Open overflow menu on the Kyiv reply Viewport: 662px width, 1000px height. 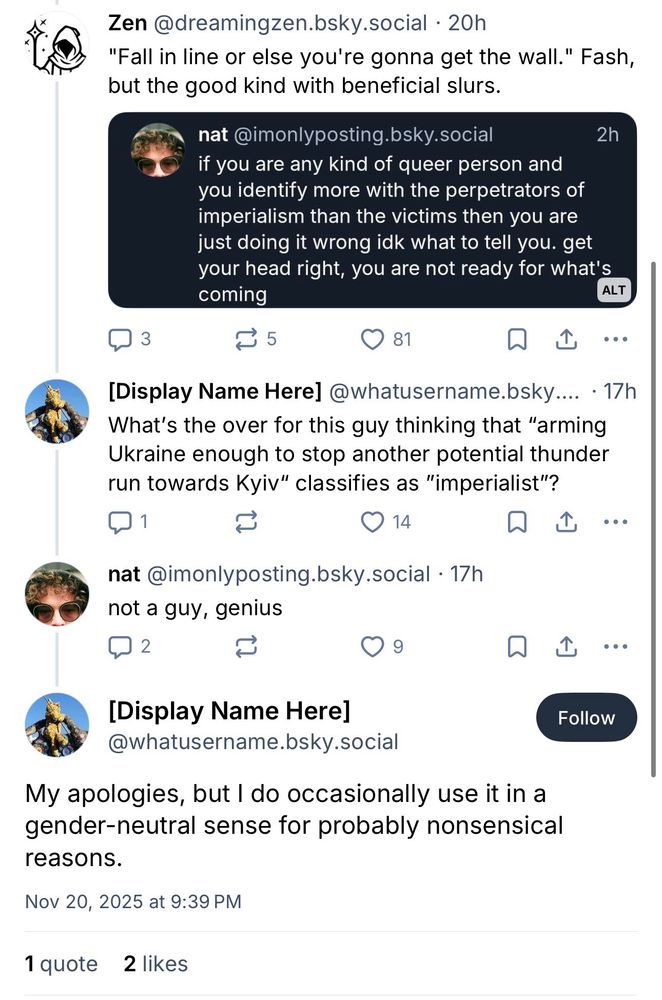coord(616,522)
